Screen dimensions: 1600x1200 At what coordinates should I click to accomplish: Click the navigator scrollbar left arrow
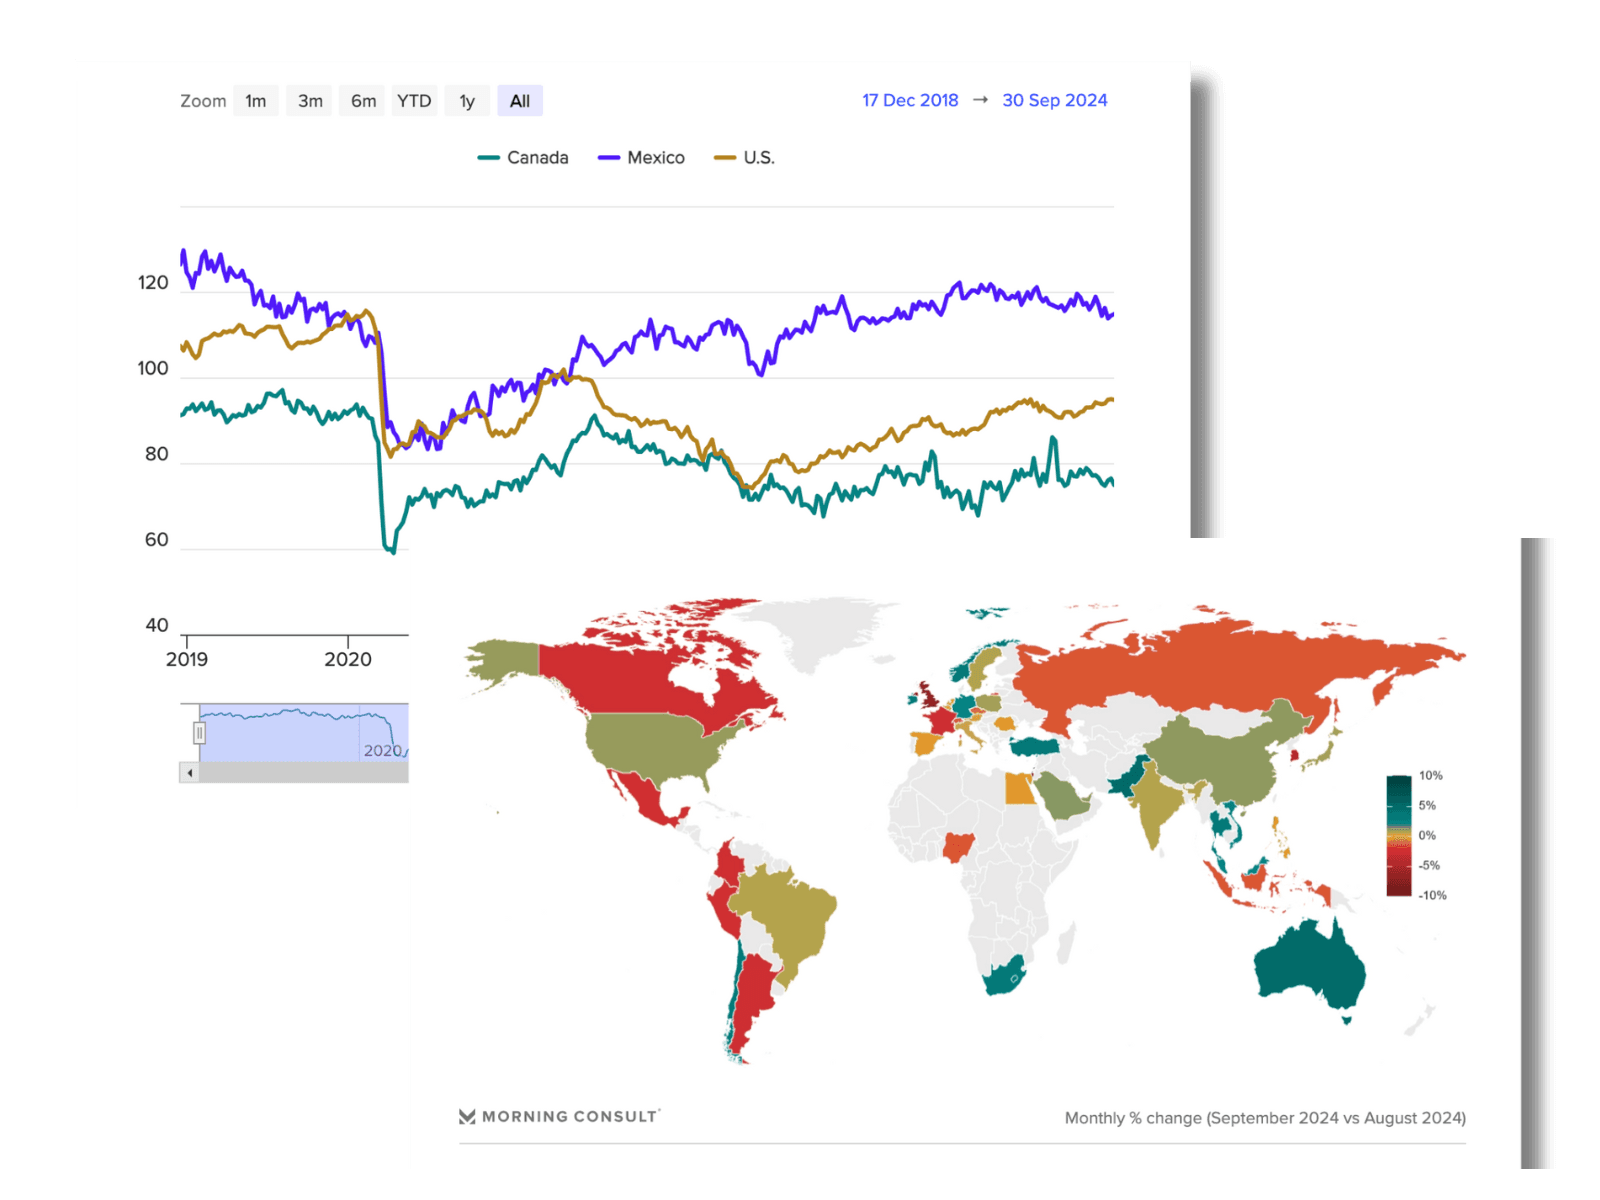[x=190, y=773]
